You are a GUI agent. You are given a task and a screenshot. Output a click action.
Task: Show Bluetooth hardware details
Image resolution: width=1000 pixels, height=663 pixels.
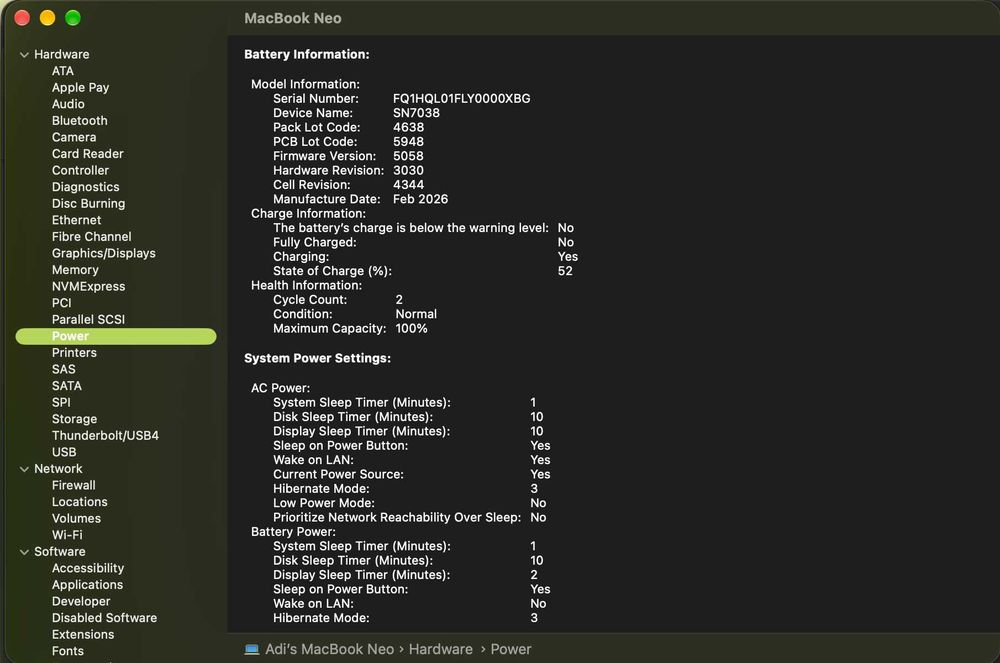click(80, 120)
